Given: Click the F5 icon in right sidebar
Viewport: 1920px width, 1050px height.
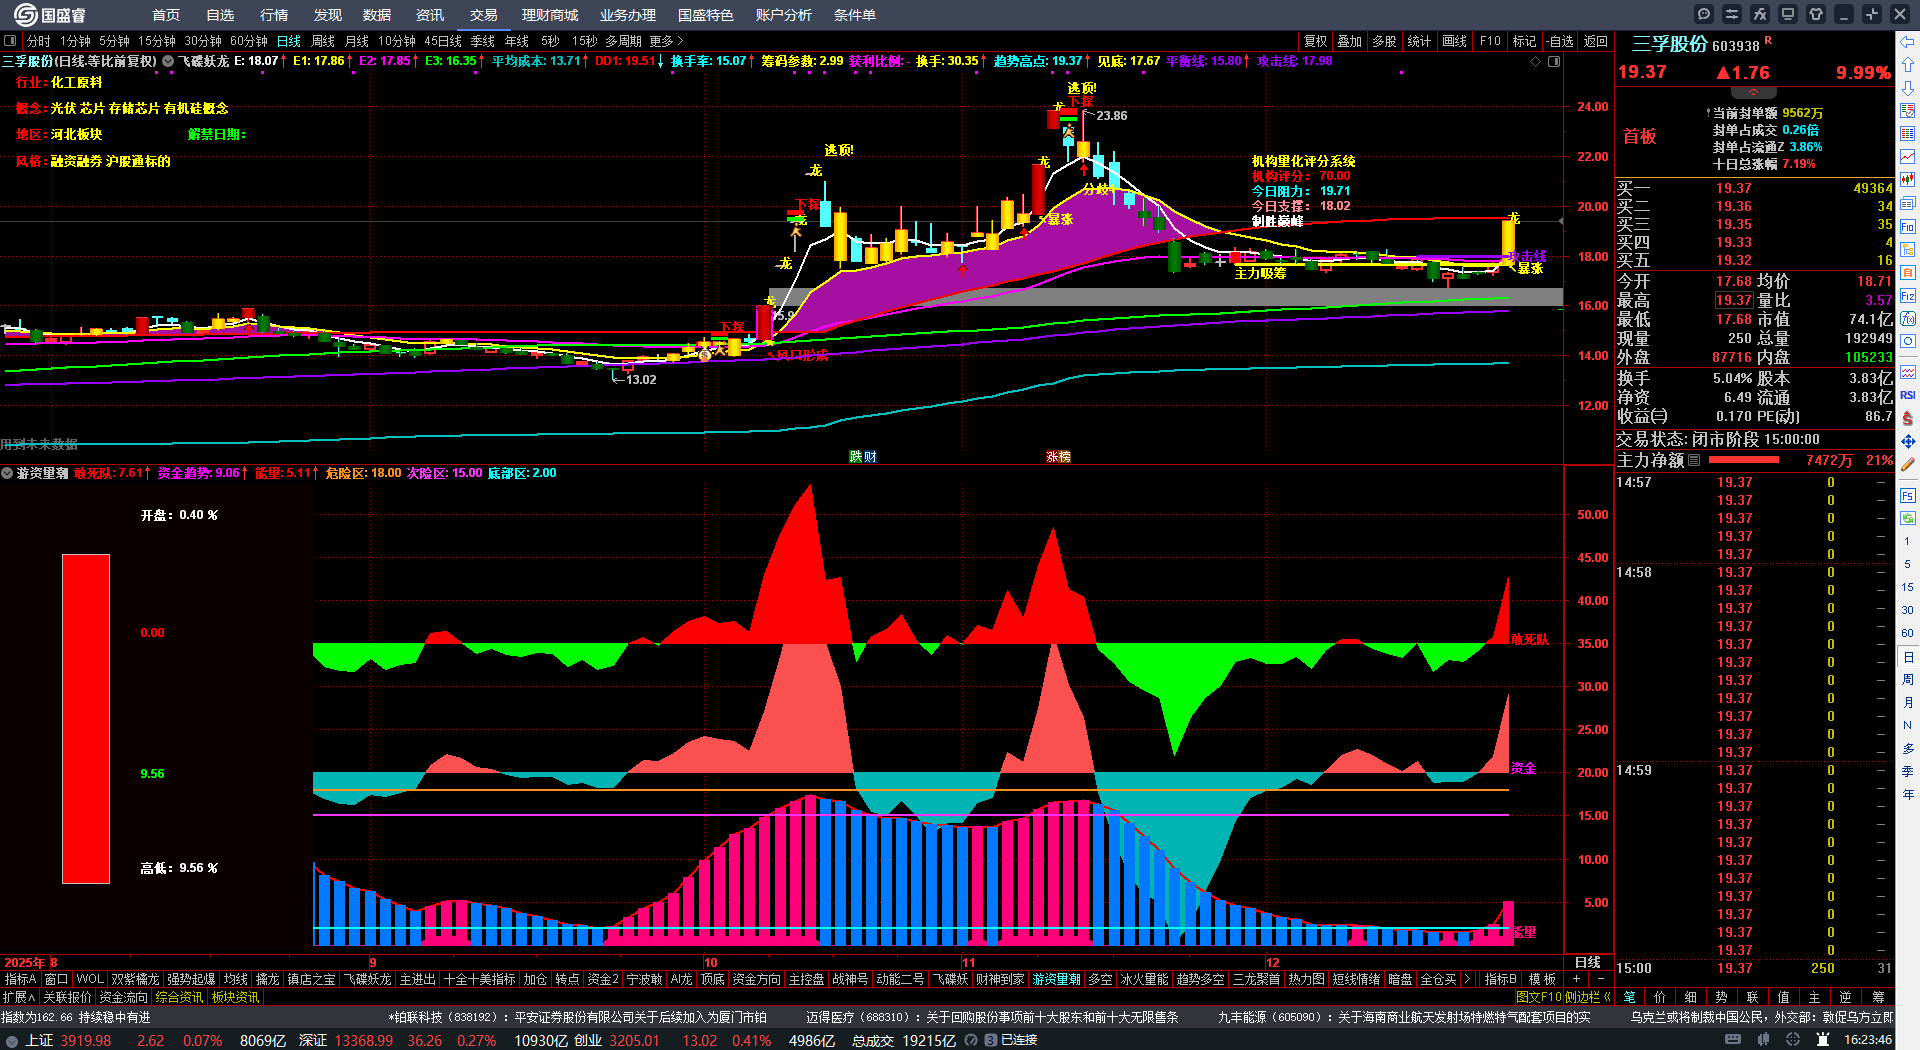Looking at the screenshot, I should tap(1908, 495).
